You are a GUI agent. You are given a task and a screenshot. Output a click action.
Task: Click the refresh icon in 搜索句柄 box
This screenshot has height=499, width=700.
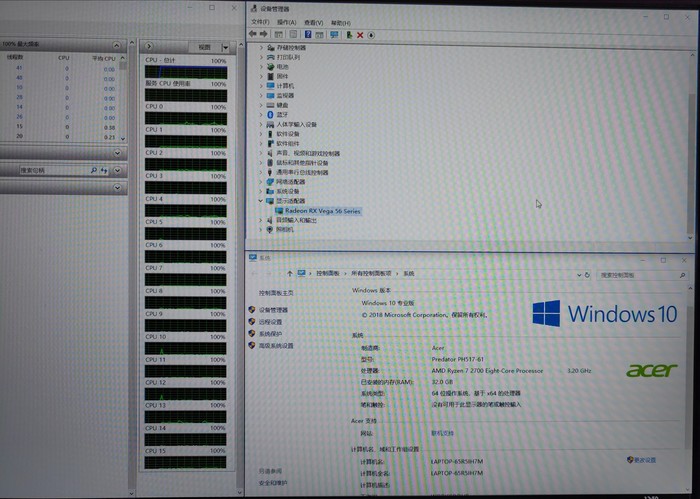tap(104, 170)
